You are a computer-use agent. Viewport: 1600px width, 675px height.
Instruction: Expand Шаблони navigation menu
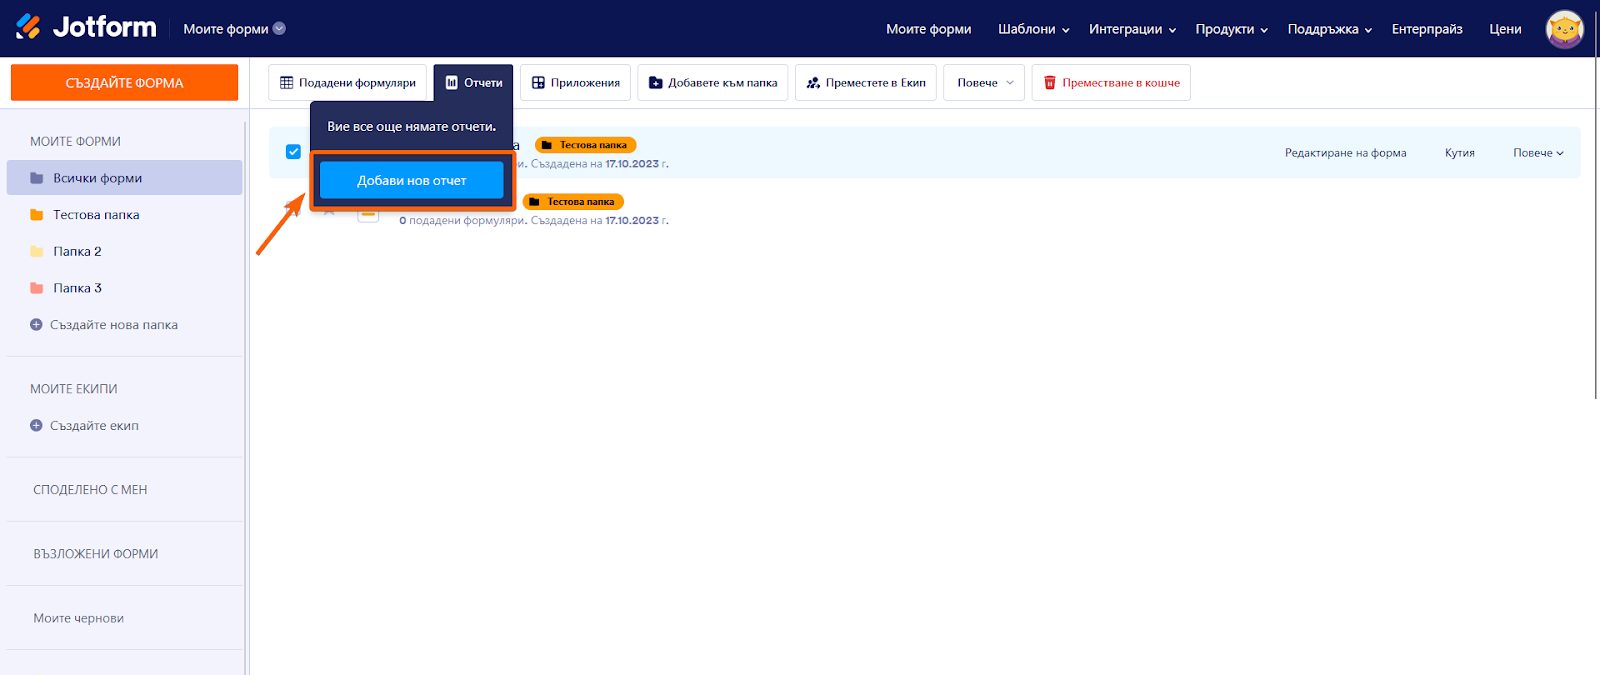[x=1034, y=29]
